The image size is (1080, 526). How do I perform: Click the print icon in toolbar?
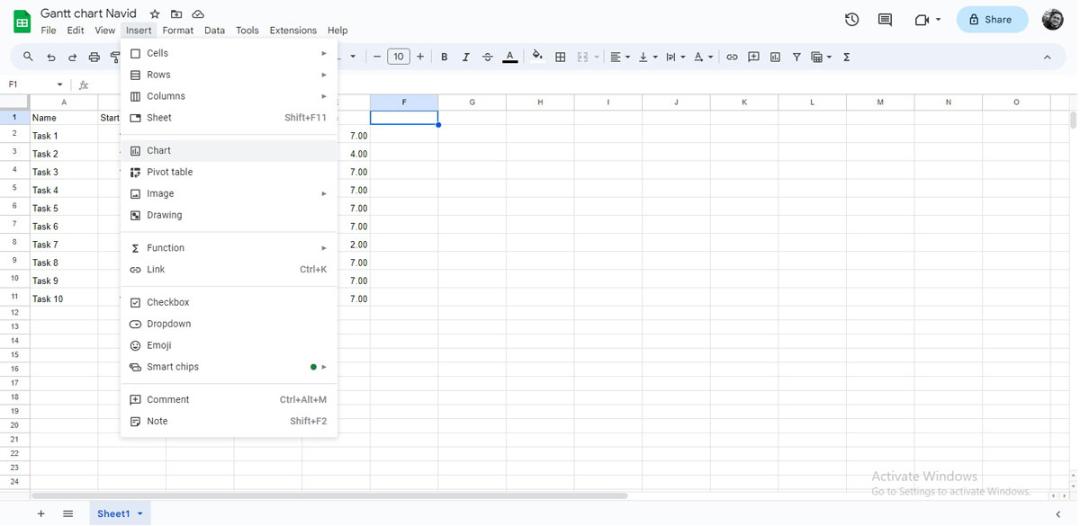(94, 57)
